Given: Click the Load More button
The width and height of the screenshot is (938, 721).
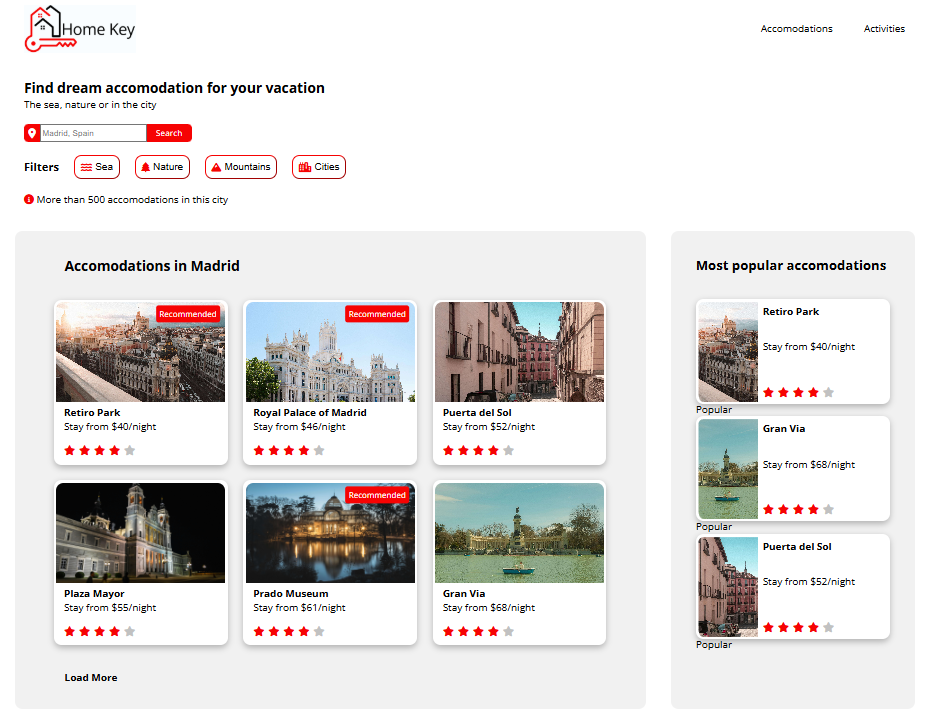Looking at the screenshot, I should pos(91,677).
